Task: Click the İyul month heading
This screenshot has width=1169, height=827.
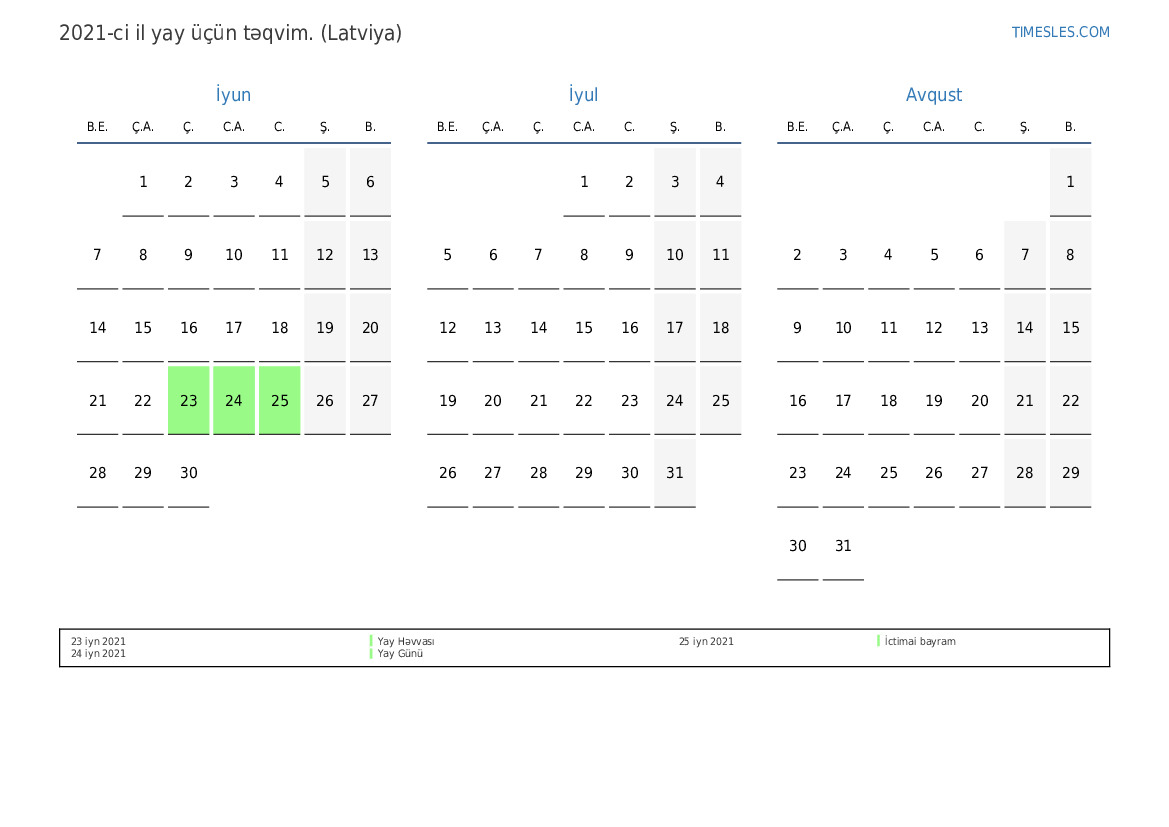Action: tap(583, 95)
